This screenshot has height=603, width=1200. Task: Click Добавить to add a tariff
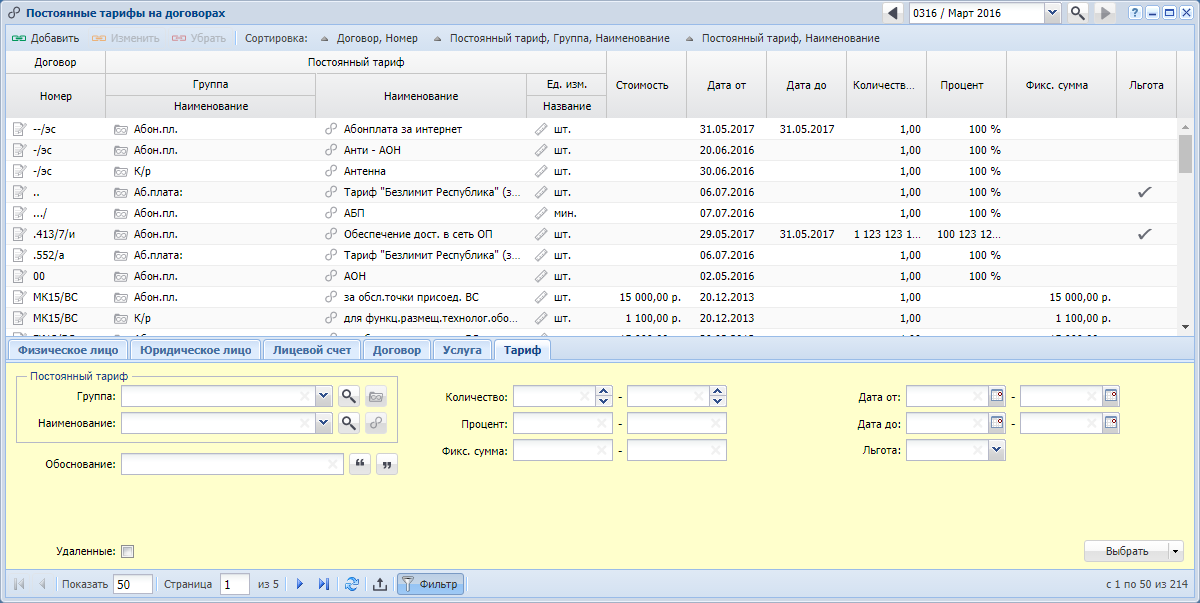(47, 38)
